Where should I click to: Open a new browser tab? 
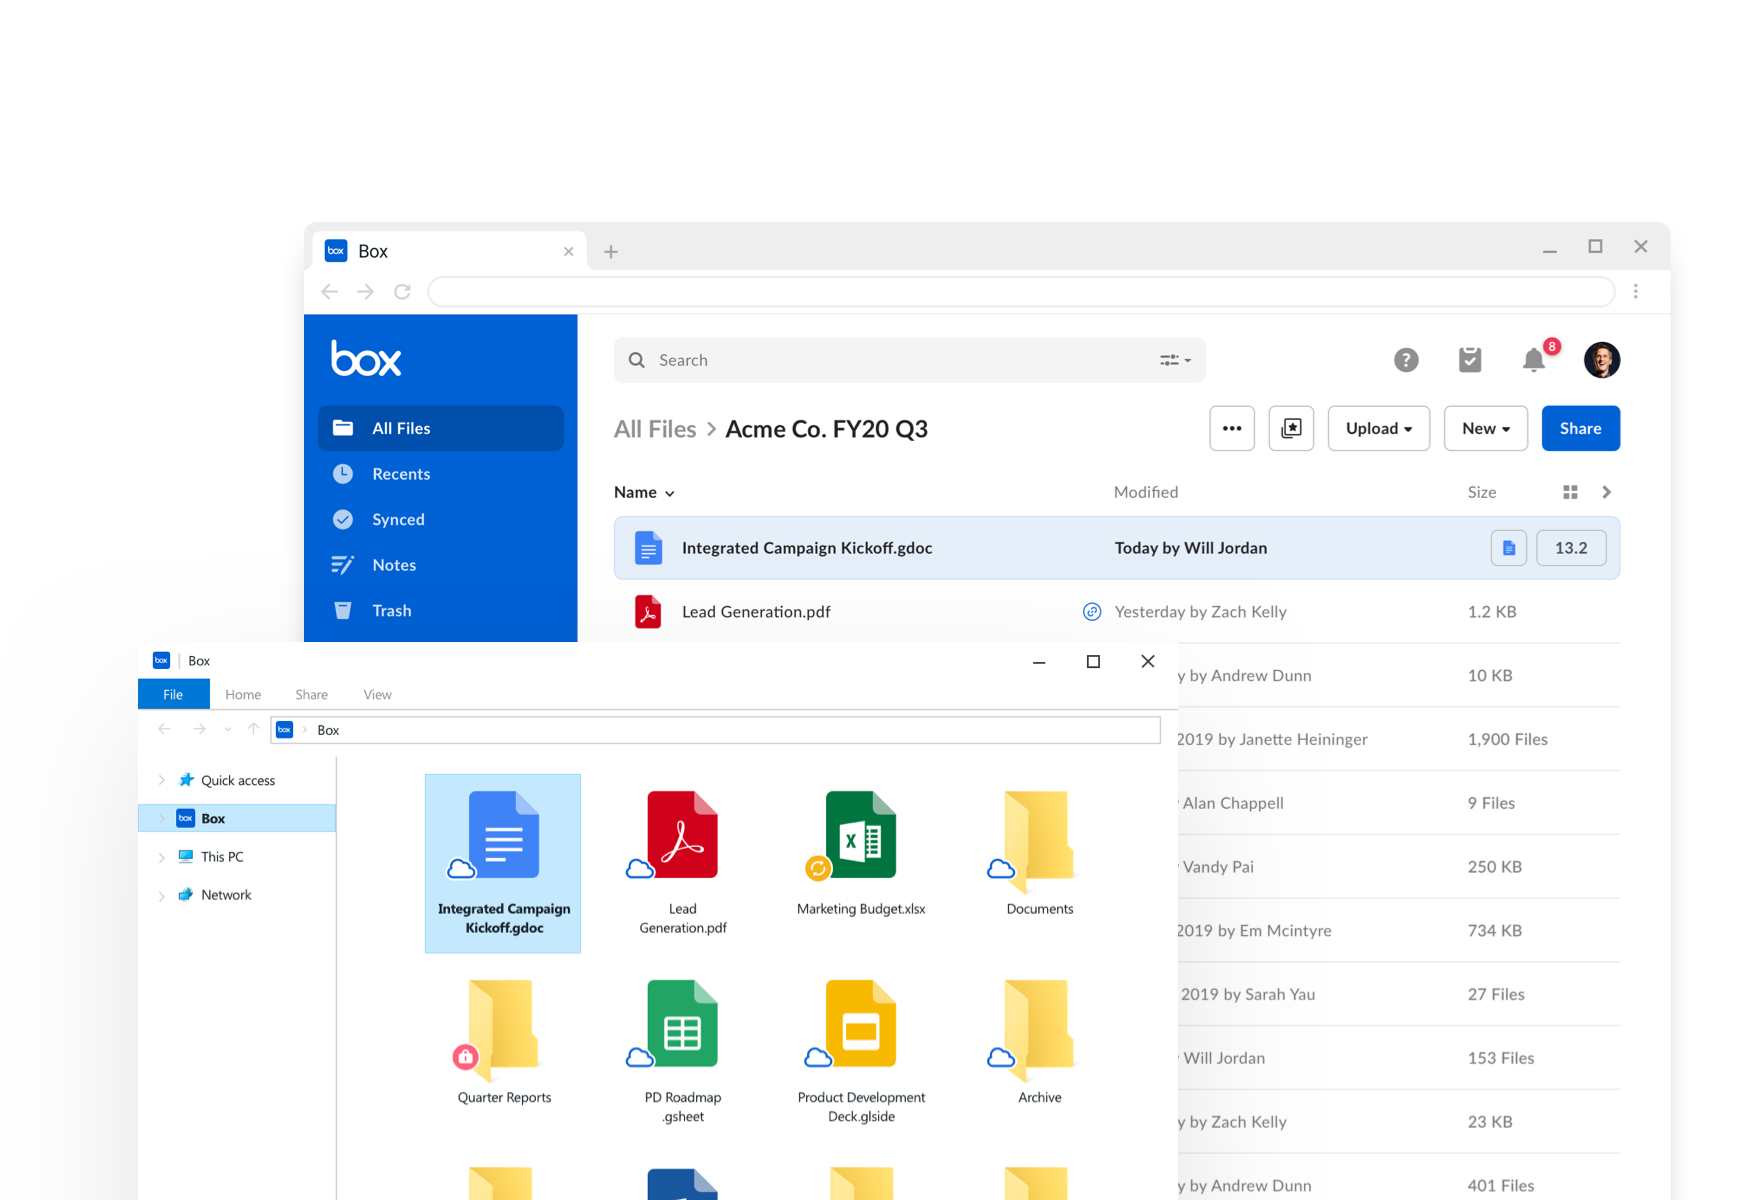pyautogui.click(x=611, y=252)
